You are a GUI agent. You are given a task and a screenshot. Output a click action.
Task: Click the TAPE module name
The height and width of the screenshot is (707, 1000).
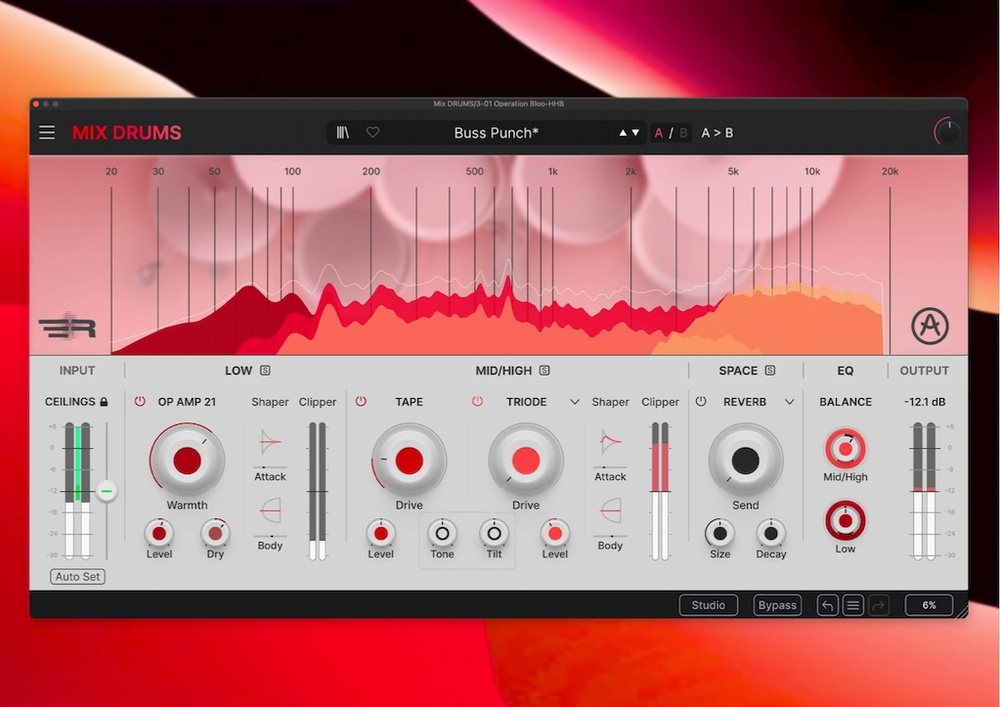click(x=409, y=402)
